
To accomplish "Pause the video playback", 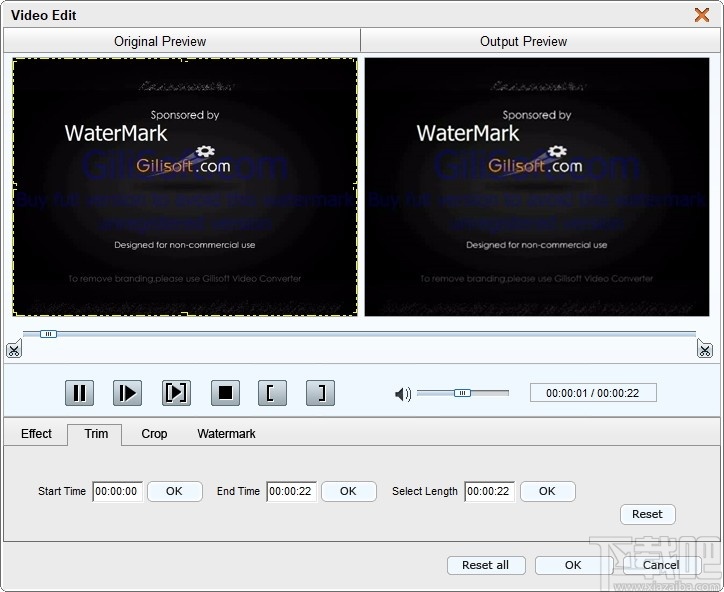I will click(x=79, y=393).
